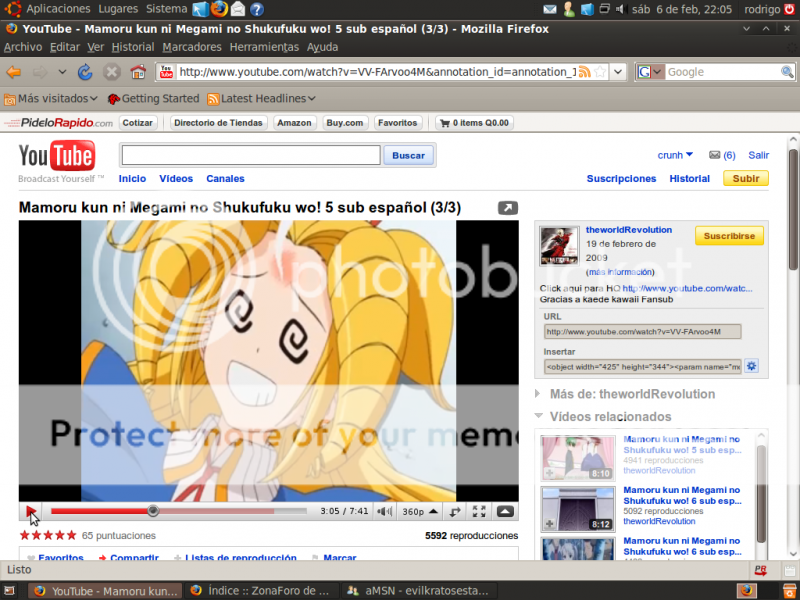Screen dimensions: 800x600
Task: Click the video progress bar handle
Action: pyautogui.click(x=153, y=511)
